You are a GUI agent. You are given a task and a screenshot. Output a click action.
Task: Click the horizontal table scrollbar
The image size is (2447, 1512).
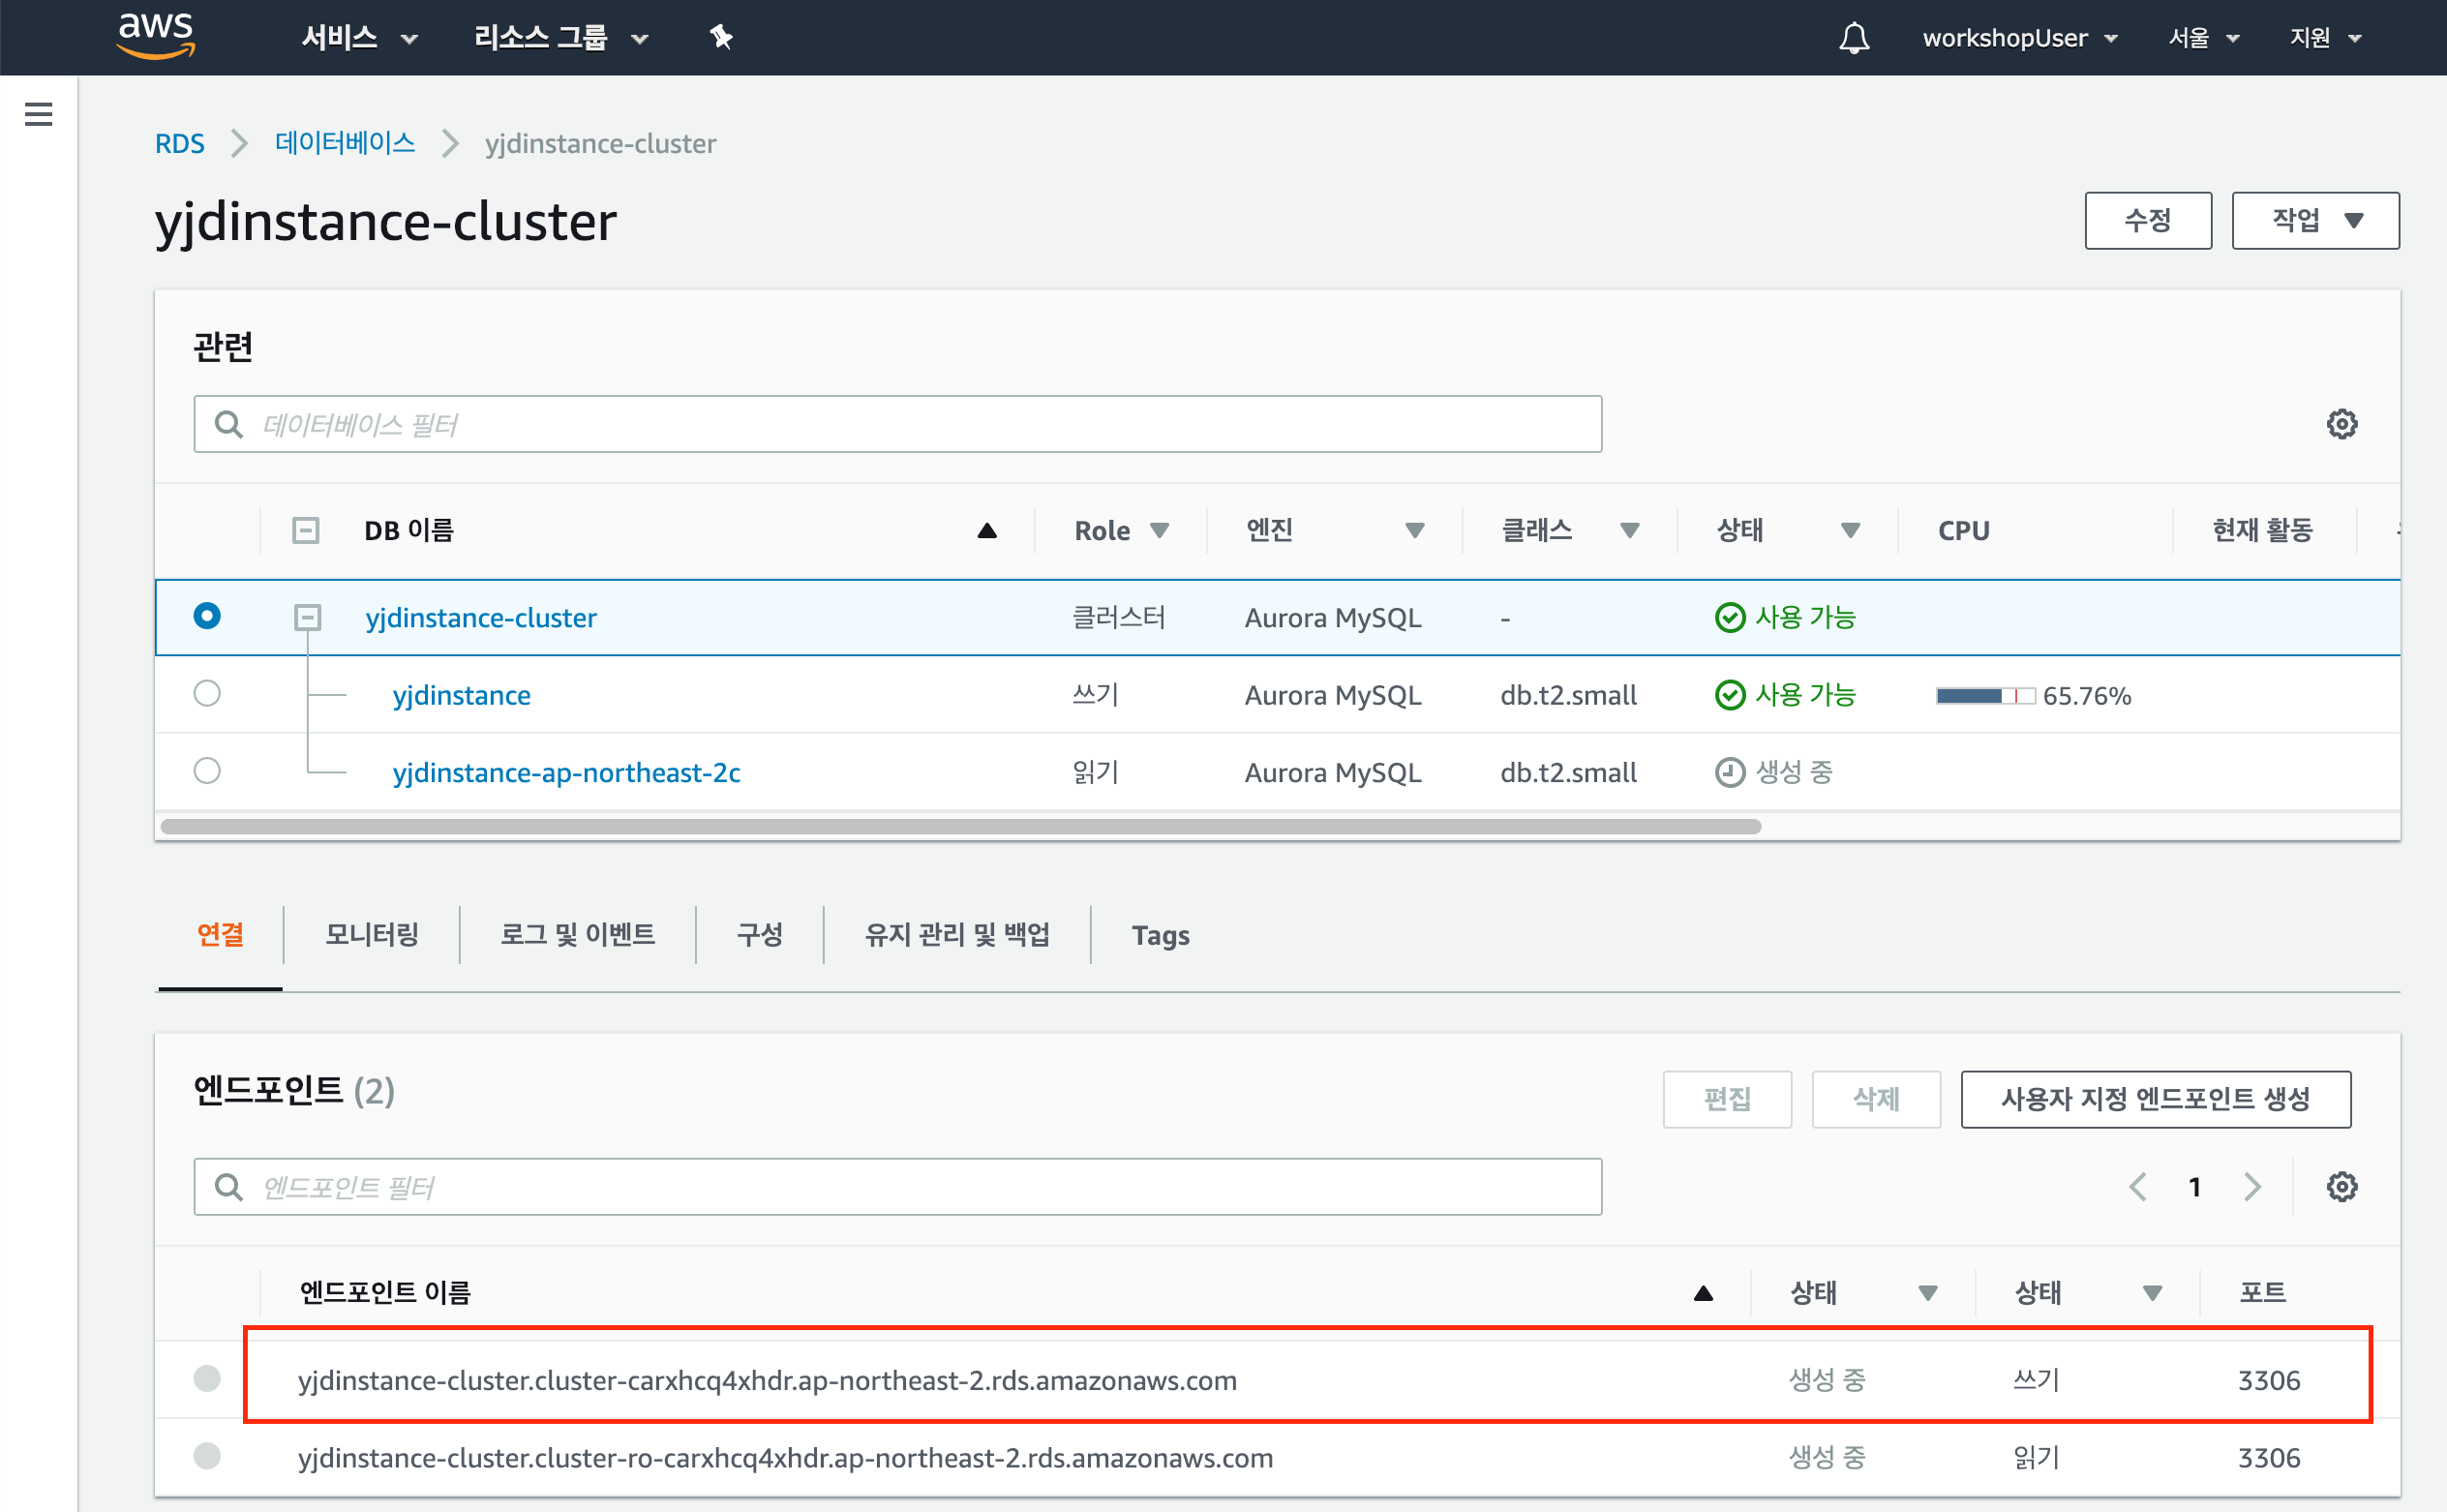pos(960,826)
